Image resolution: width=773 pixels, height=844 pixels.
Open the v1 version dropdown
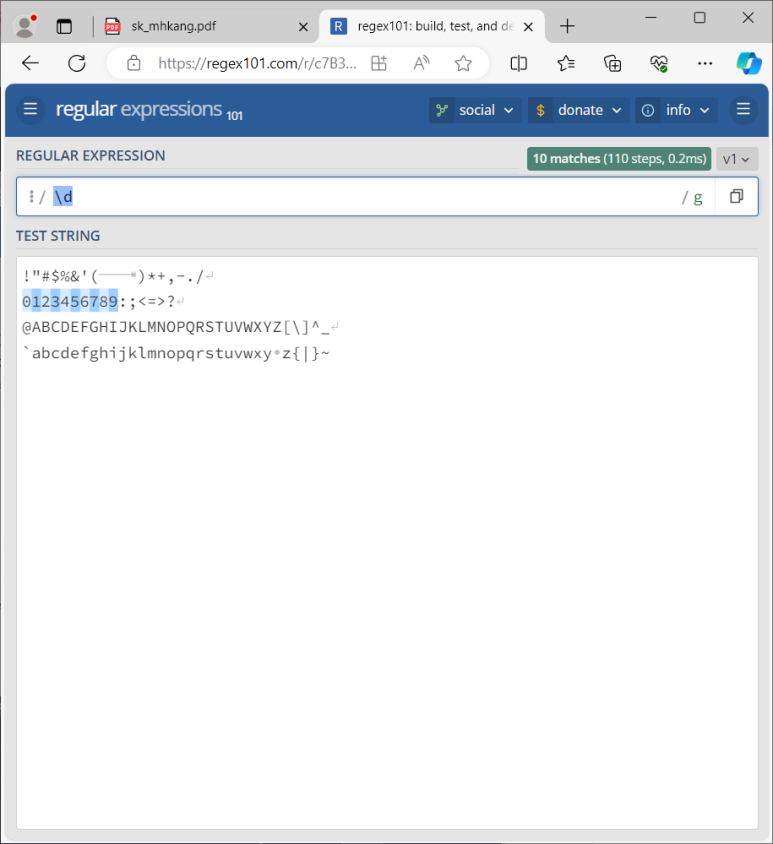pyautogui.click(x=737, y=159)
